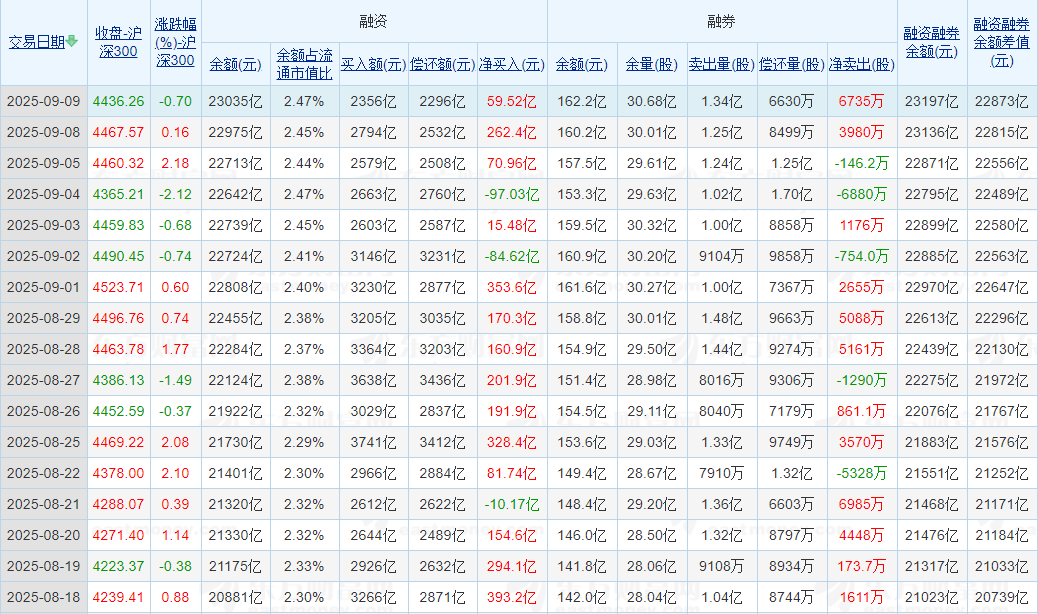Click net buy value -97.03亿
The width and height of the screenshot is (1038, 614).
[x=512, y=195]
